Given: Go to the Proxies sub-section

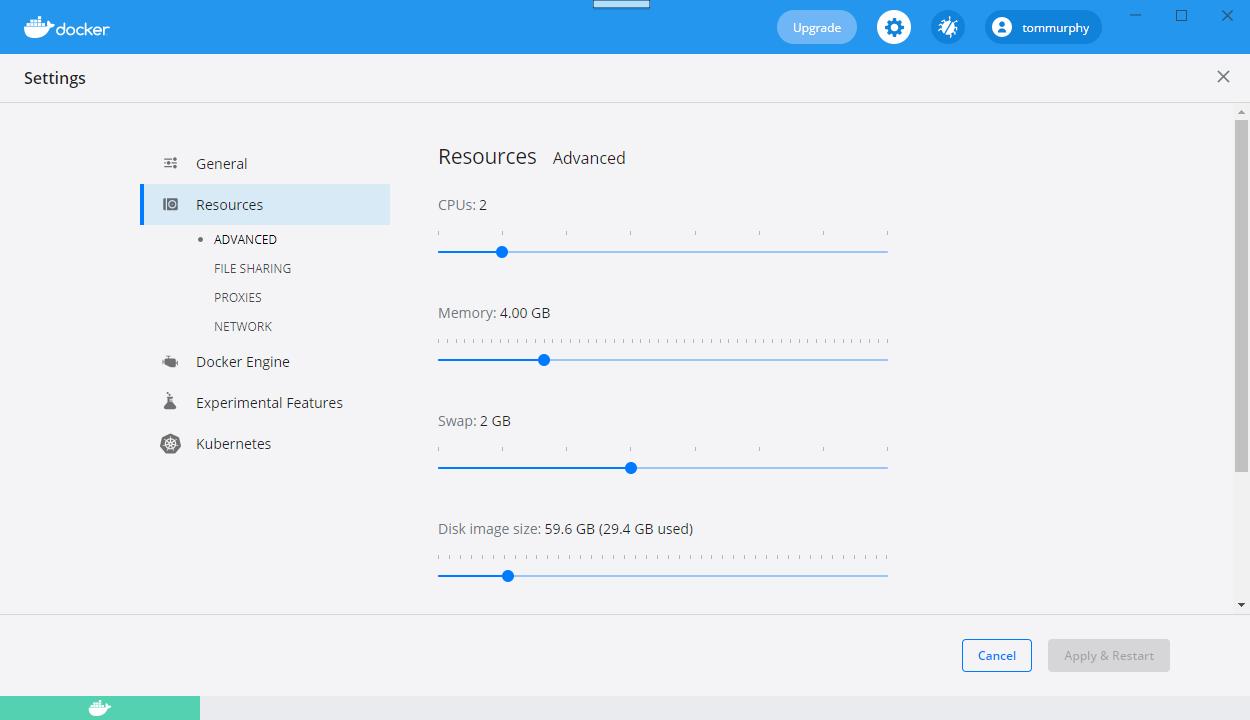Looking at the screenshot, I should 238,298.
